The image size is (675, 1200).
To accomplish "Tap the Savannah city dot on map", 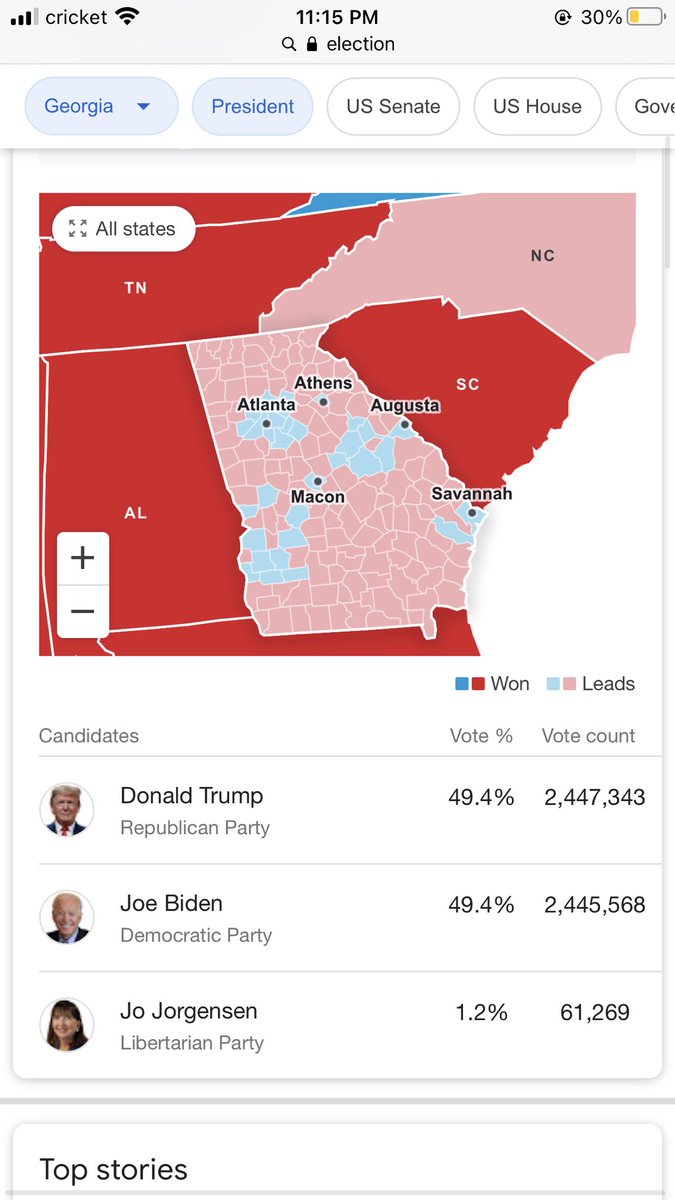I will point(472,512).
